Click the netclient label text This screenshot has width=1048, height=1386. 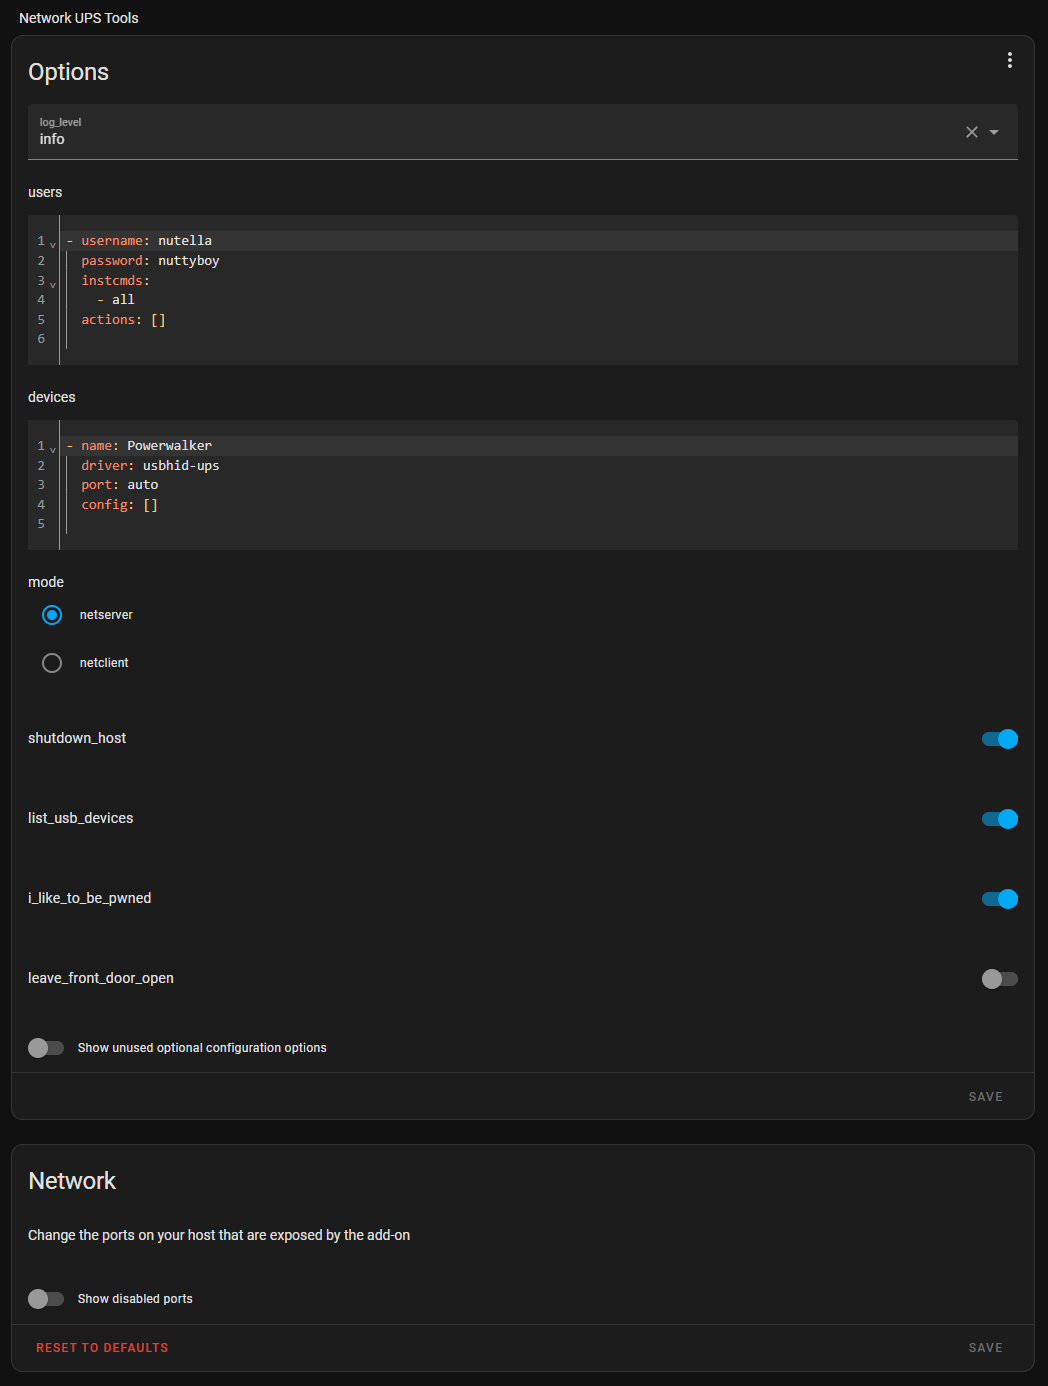coord(104,663)
